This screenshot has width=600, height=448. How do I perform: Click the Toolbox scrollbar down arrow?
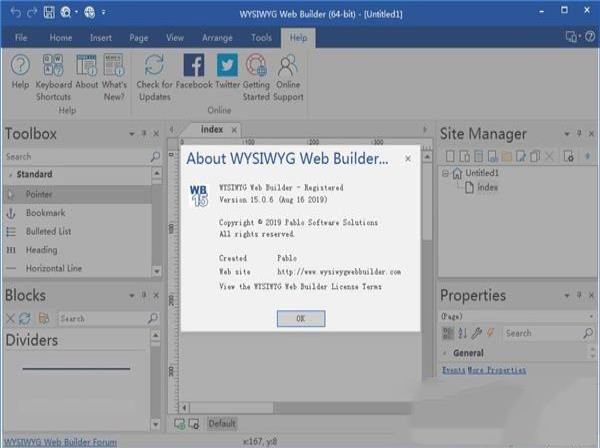(x=157, y=271)
